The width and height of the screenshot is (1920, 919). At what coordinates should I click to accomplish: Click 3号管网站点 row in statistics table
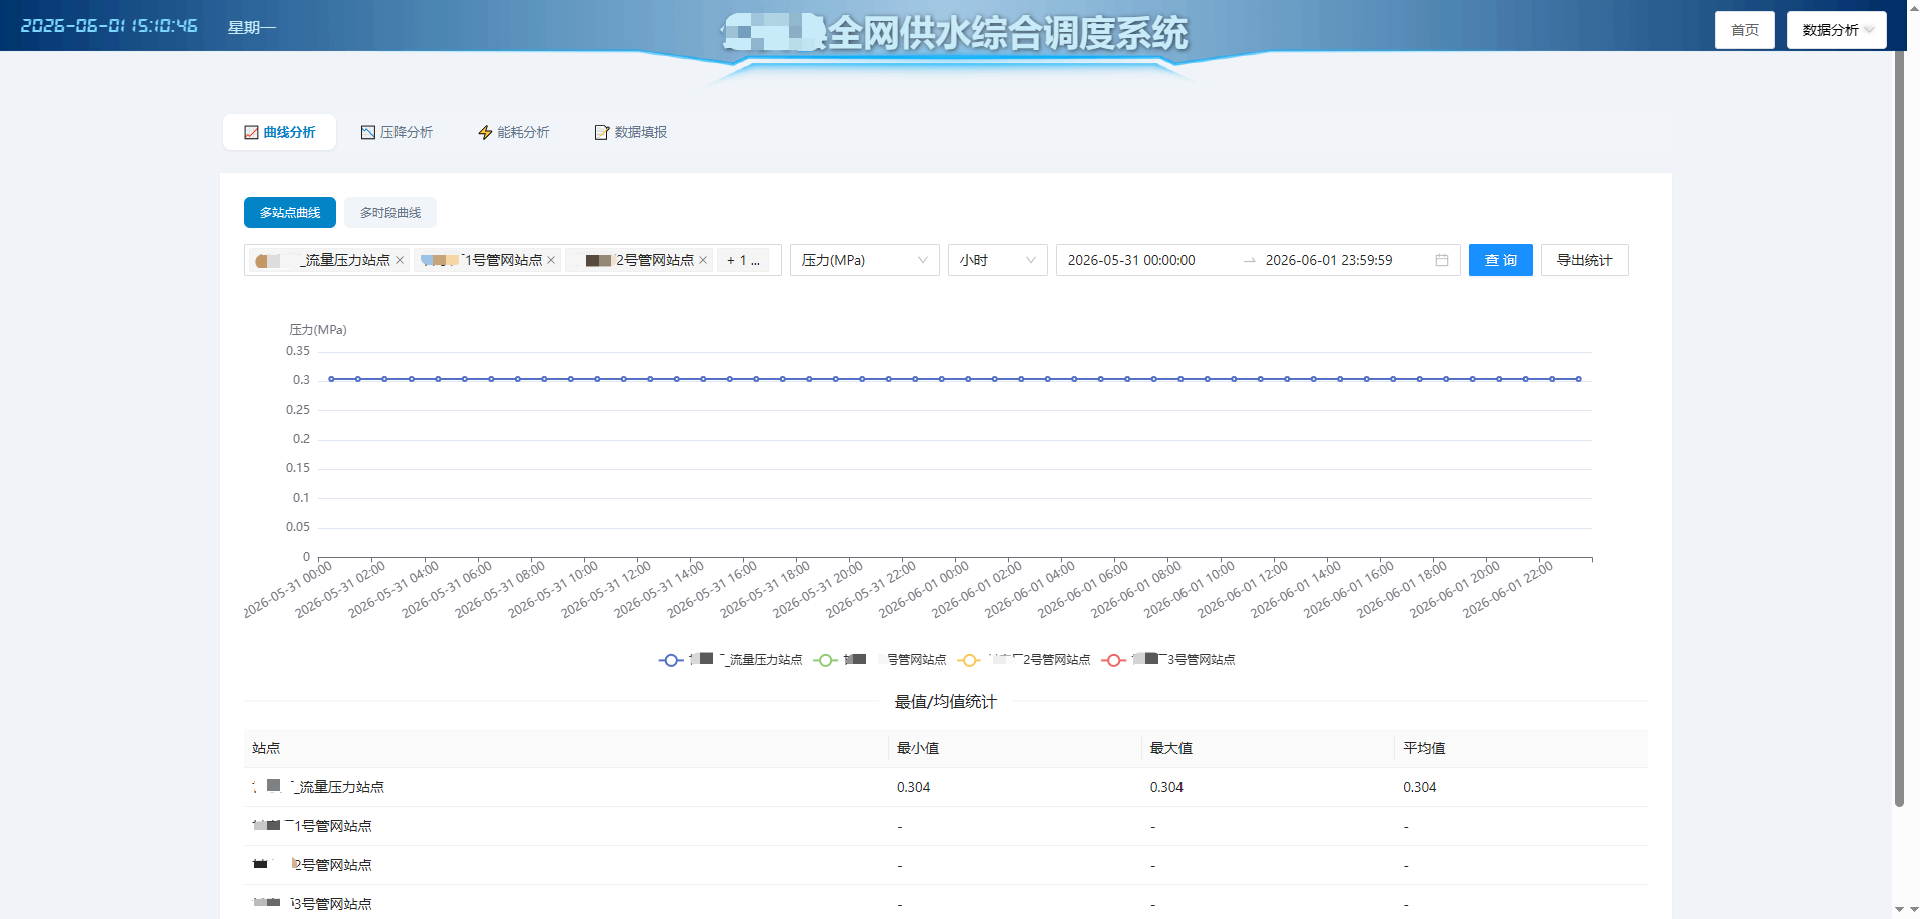pyautogui.click(x=946, y=903)
